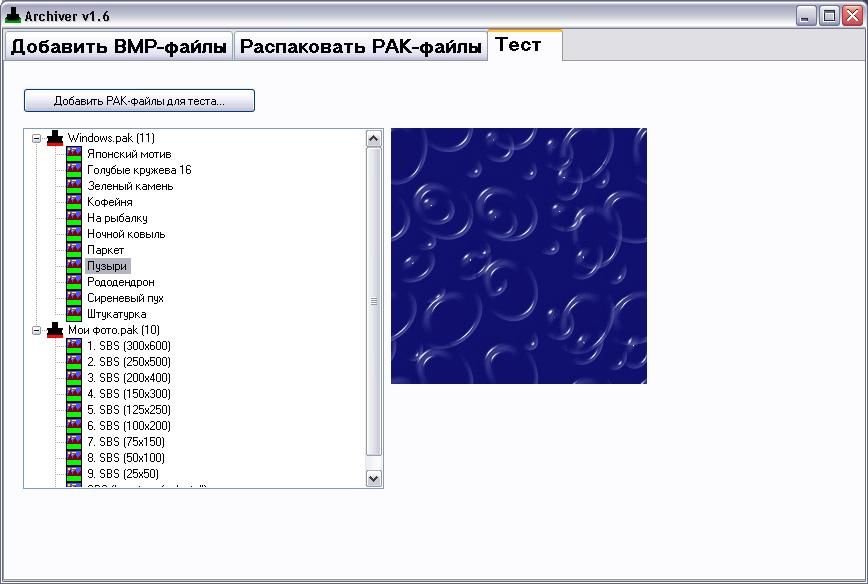868x584 pixels.
Task: Click the archive icon of Мои фото.pak
Action: point(55,330)
